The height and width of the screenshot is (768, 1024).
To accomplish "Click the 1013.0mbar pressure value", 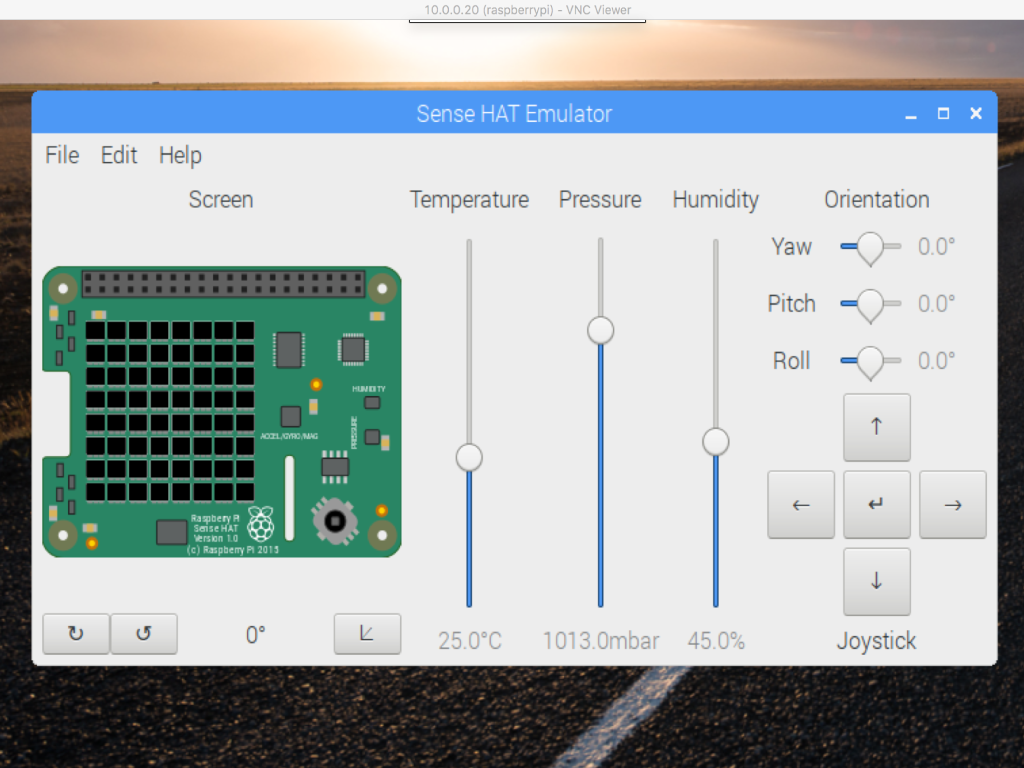I will 601,641.
